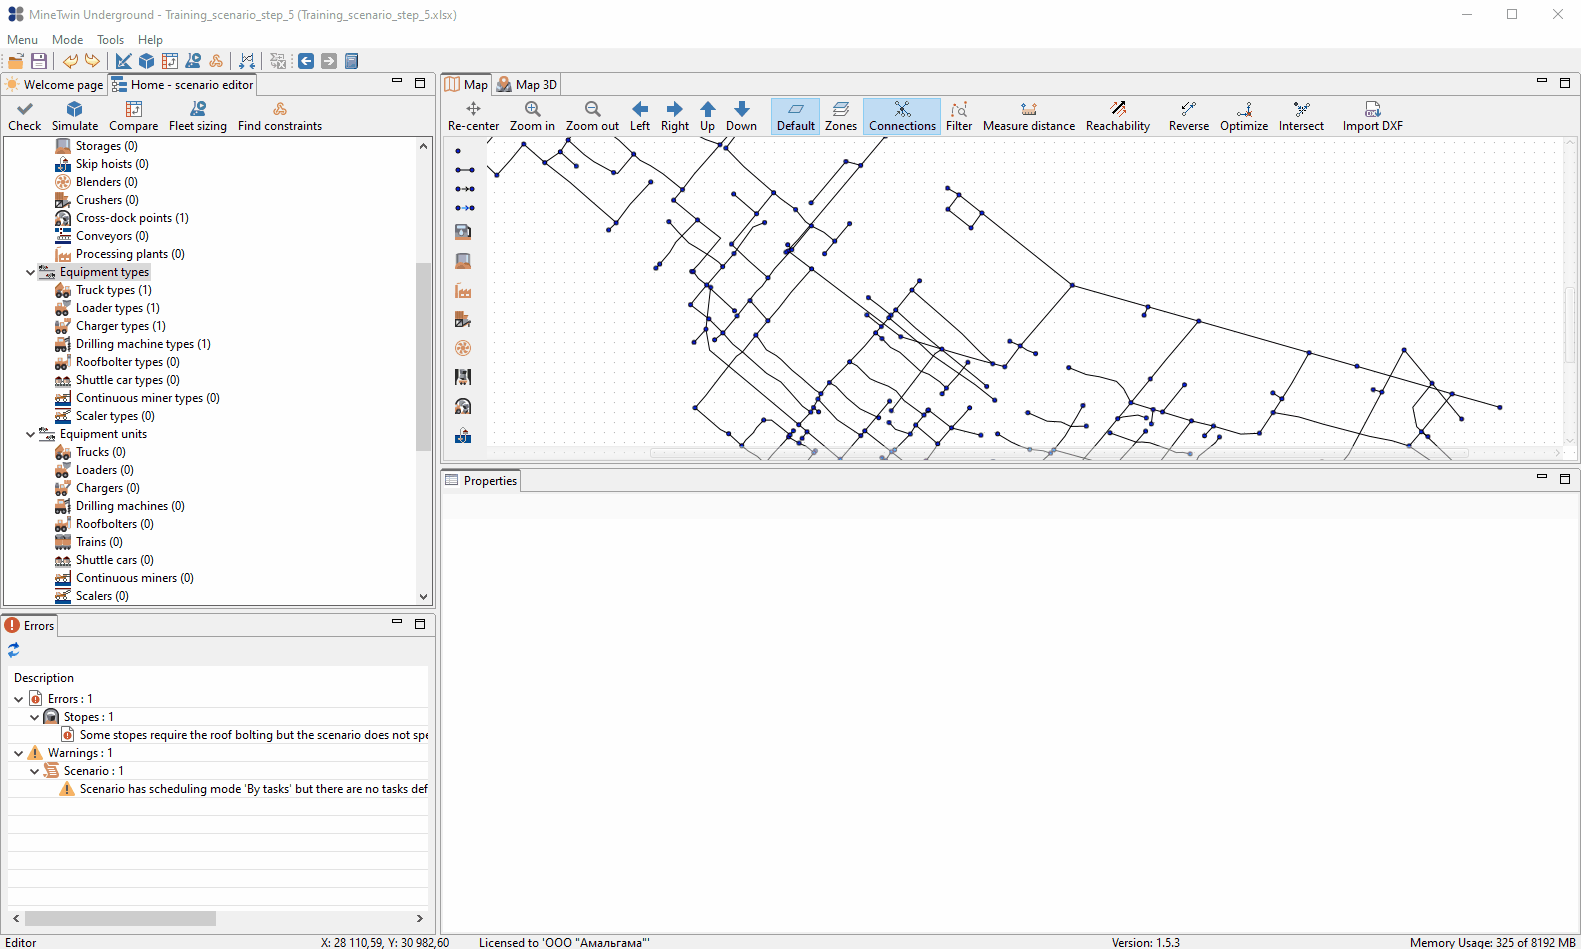Screen dimensions: 1581x949
Task: Select the processing plant factory tool
Action: [x=463, y=291]
